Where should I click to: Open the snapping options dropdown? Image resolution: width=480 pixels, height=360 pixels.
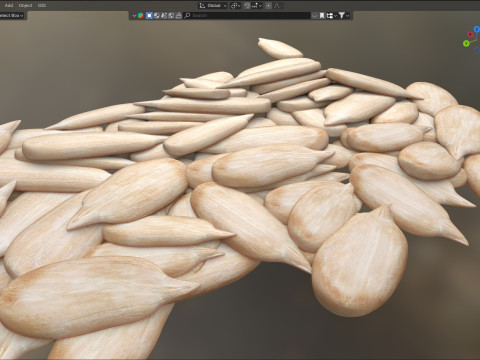point(257,6)
